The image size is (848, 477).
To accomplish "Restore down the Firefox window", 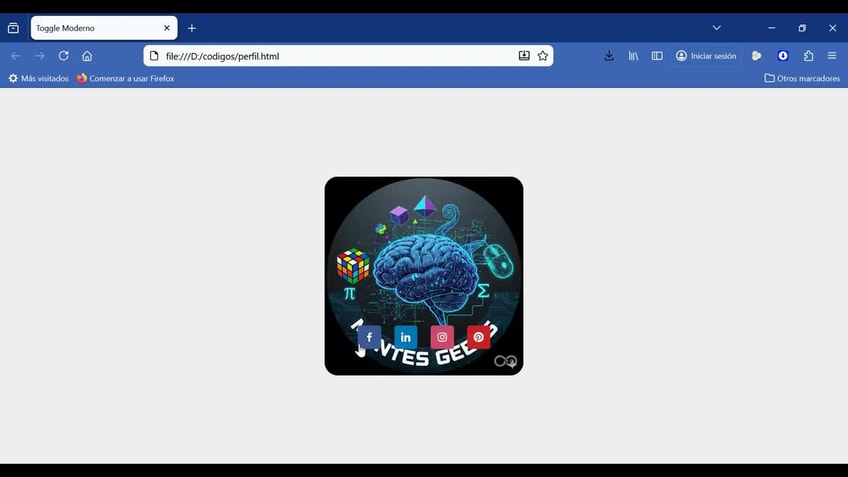I will (x=802, y=28).
